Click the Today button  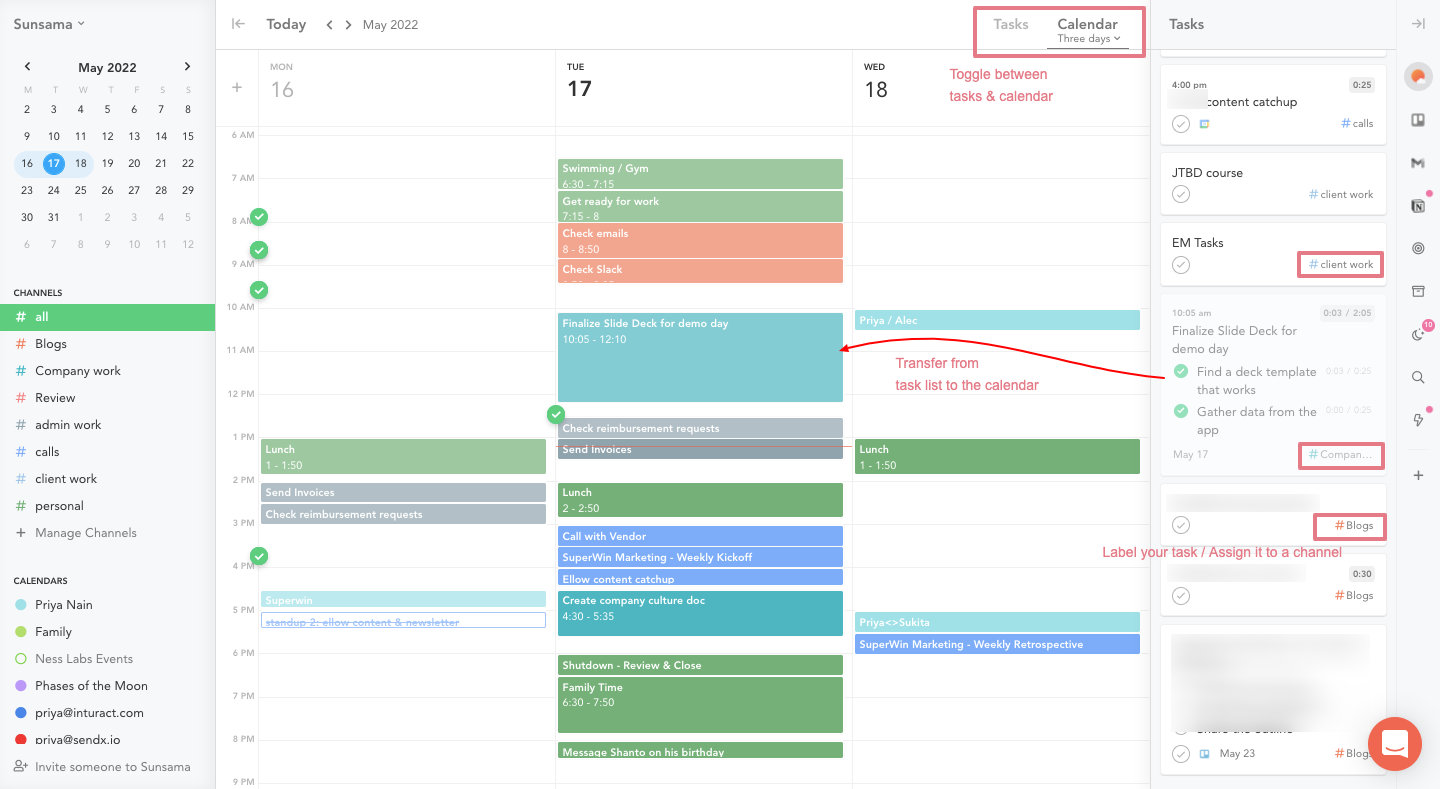(286, 24)
